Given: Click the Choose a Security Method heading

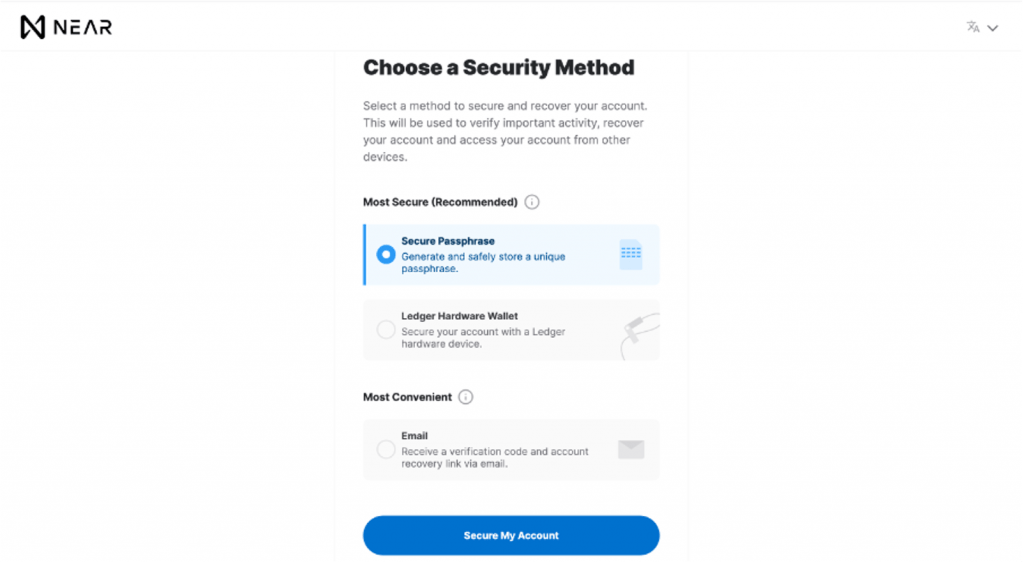Looking at the screenshot, I should (x=498, y=68).
